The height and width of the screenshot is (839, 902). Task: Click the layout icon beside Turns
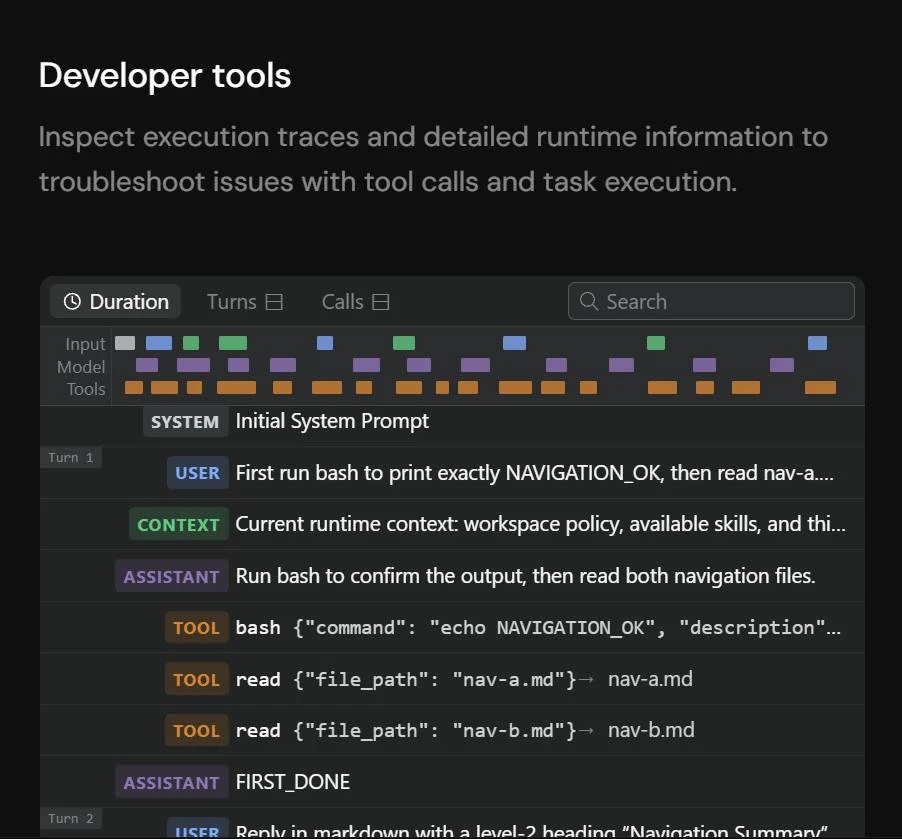click(274, 302)
